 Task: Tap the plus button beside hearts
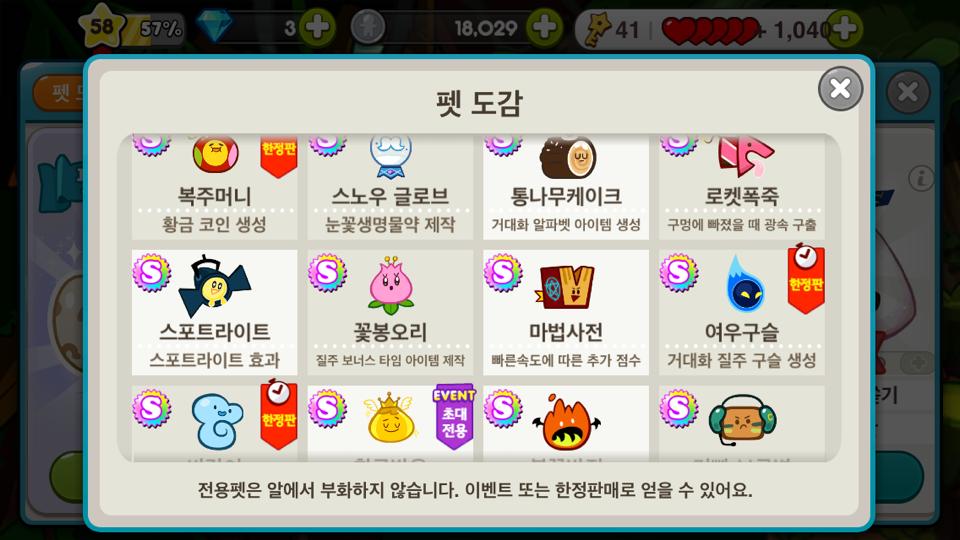(844, 28)
